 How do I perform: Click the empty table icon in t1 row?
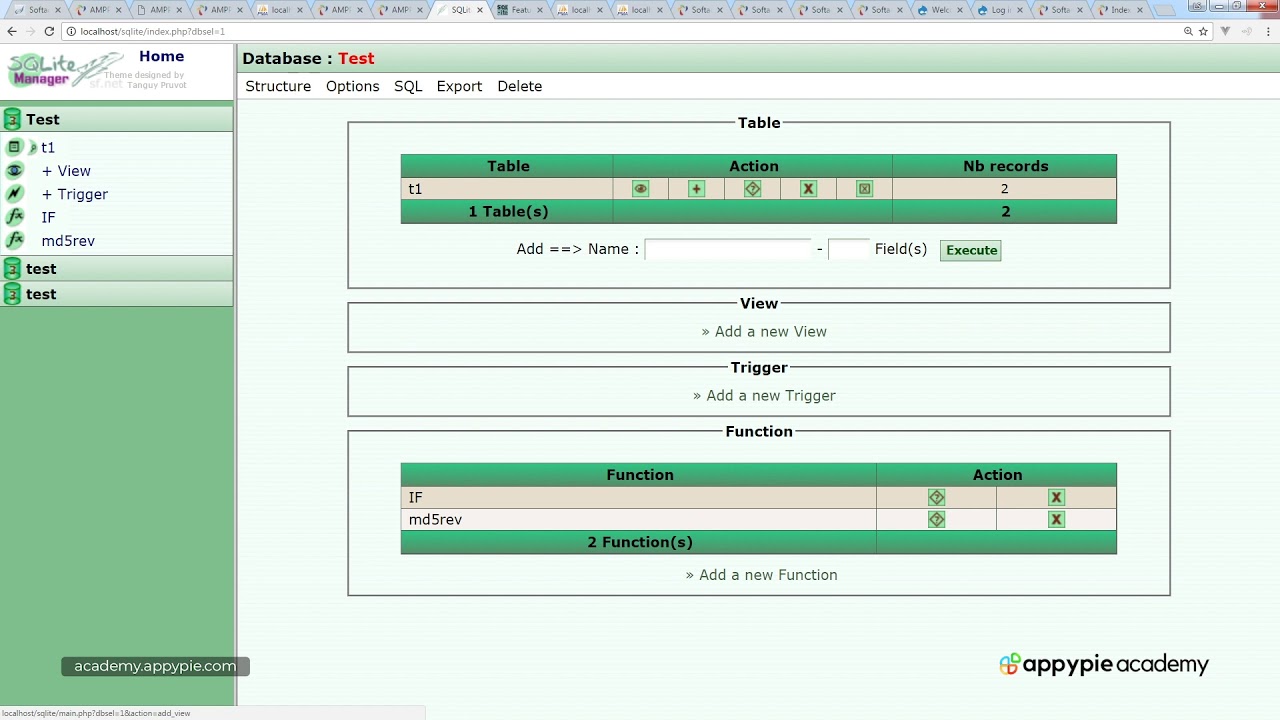pos(865,189)
